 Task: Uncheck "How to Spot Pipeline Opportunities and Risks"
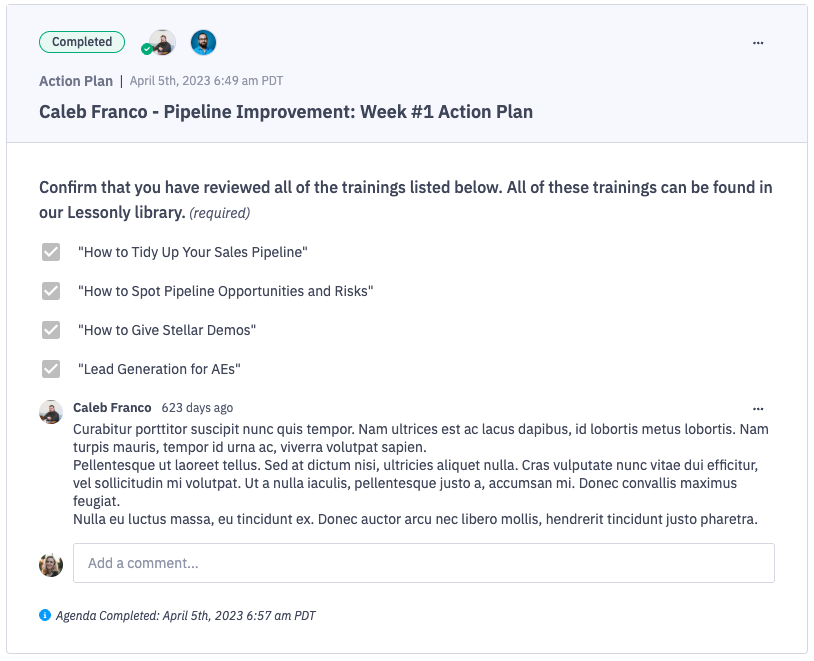point(51,291)
